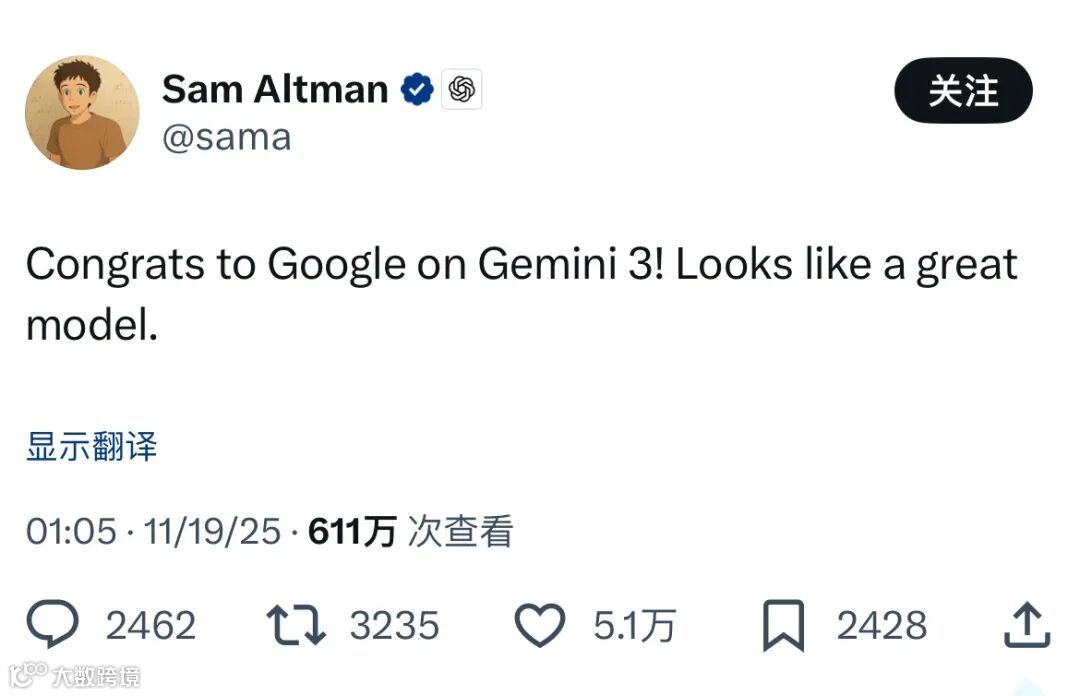Image resolution: width=1080 pixels, height=696 pixels.
Task: Click the 5.1万 likes count
Action: (x=634, y=626)
